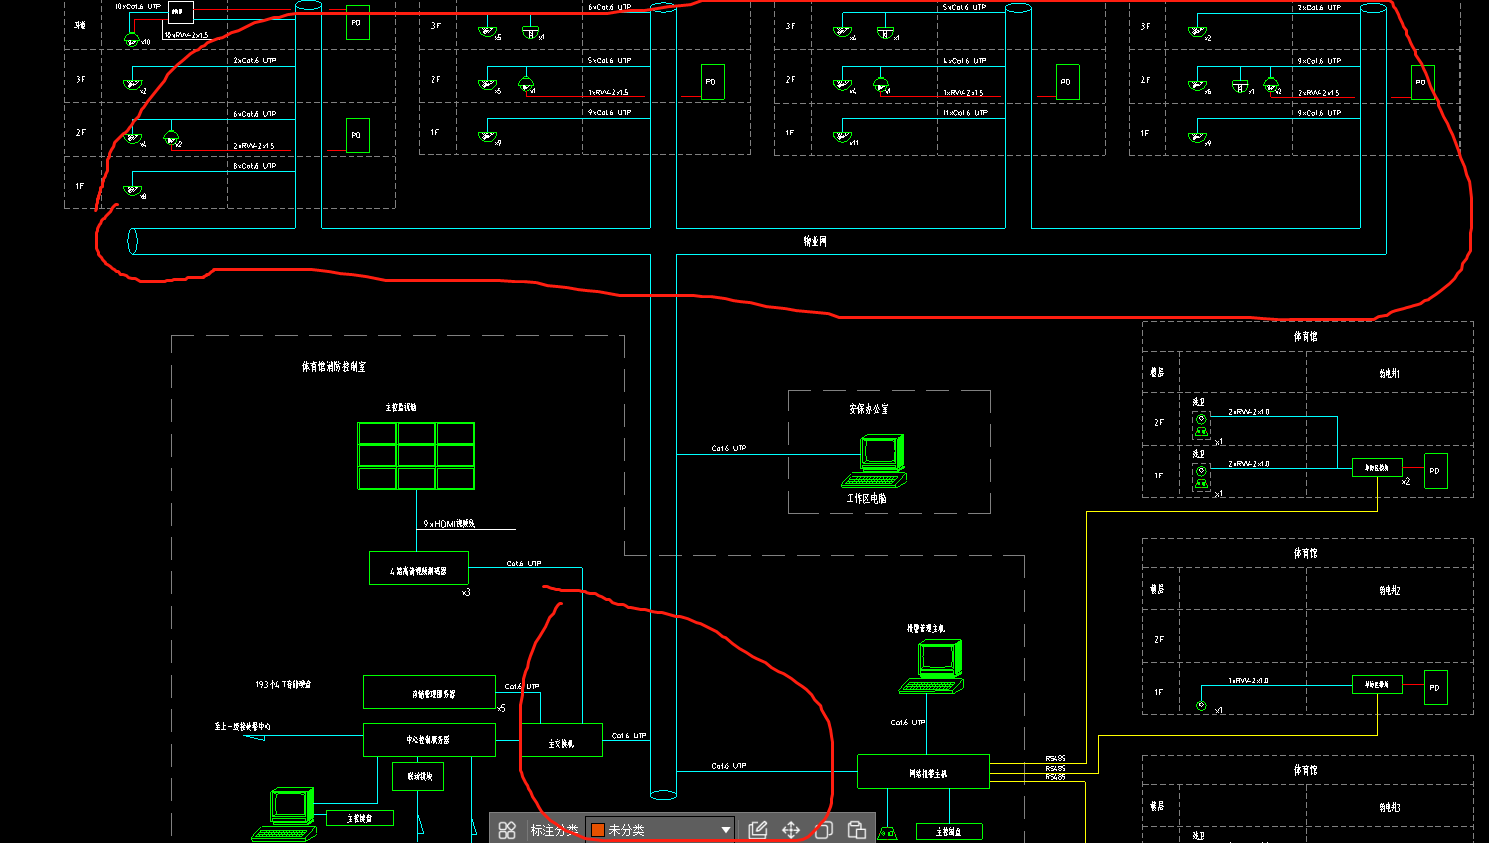Open the four-square grid menu icon
Image resolution: width=1489 pixels, height=843 pixels.
pyautogui.click(x=507, y=830)
